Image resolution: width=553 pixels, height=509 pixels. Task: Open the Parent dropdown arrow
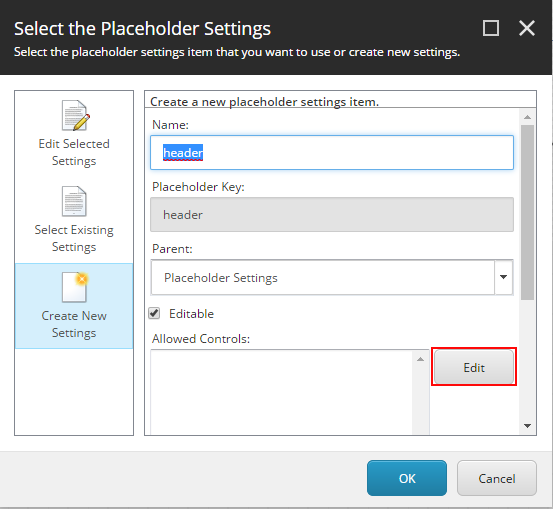pos(503,277)
